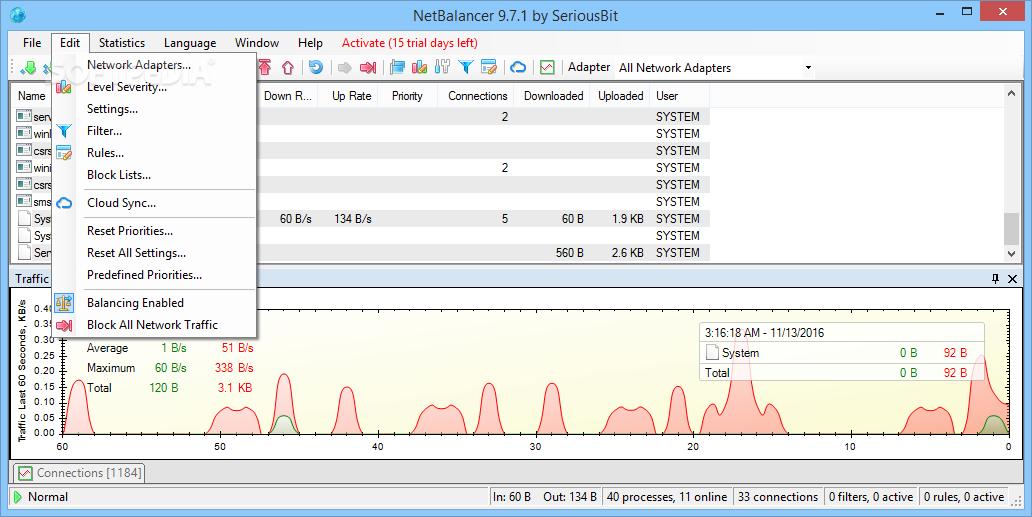The width and height of the screenshot is (1032, 517).
Task: Select Reset Priorities... menu entry
Action: coord(130,231)
